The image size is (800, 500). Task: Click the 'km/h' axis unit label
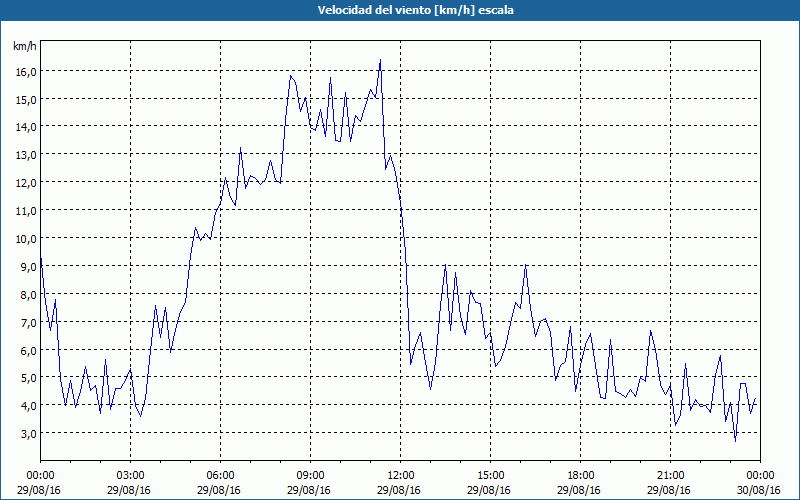[x=24, y=46]
